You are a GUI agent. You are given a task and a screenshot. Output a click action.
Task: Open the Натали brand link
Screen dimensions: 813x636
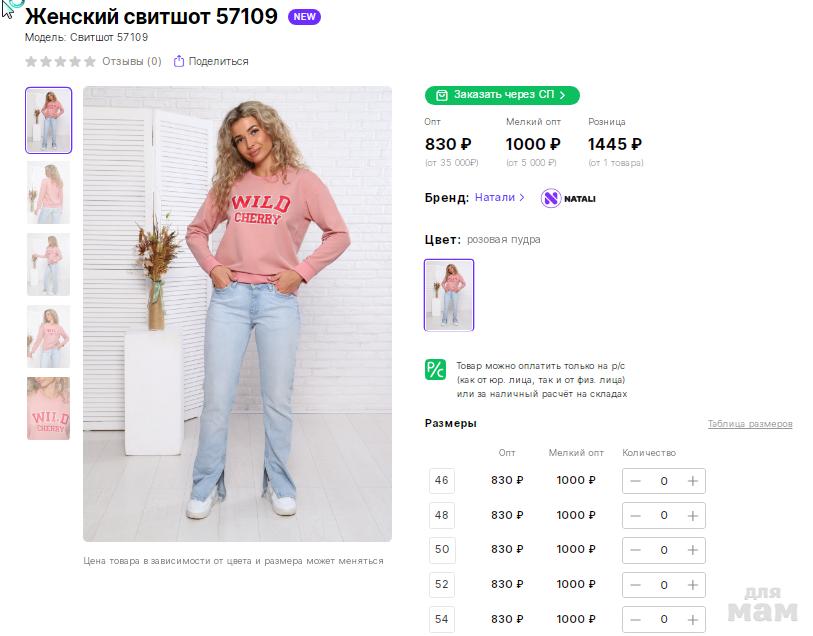499,198
